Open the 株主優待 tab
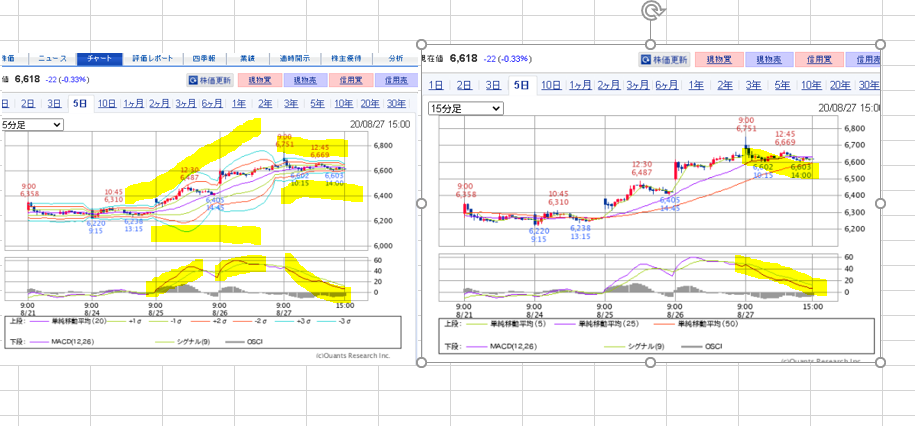The width and height of the screenshot is (915, 426). tap(346, 59)
